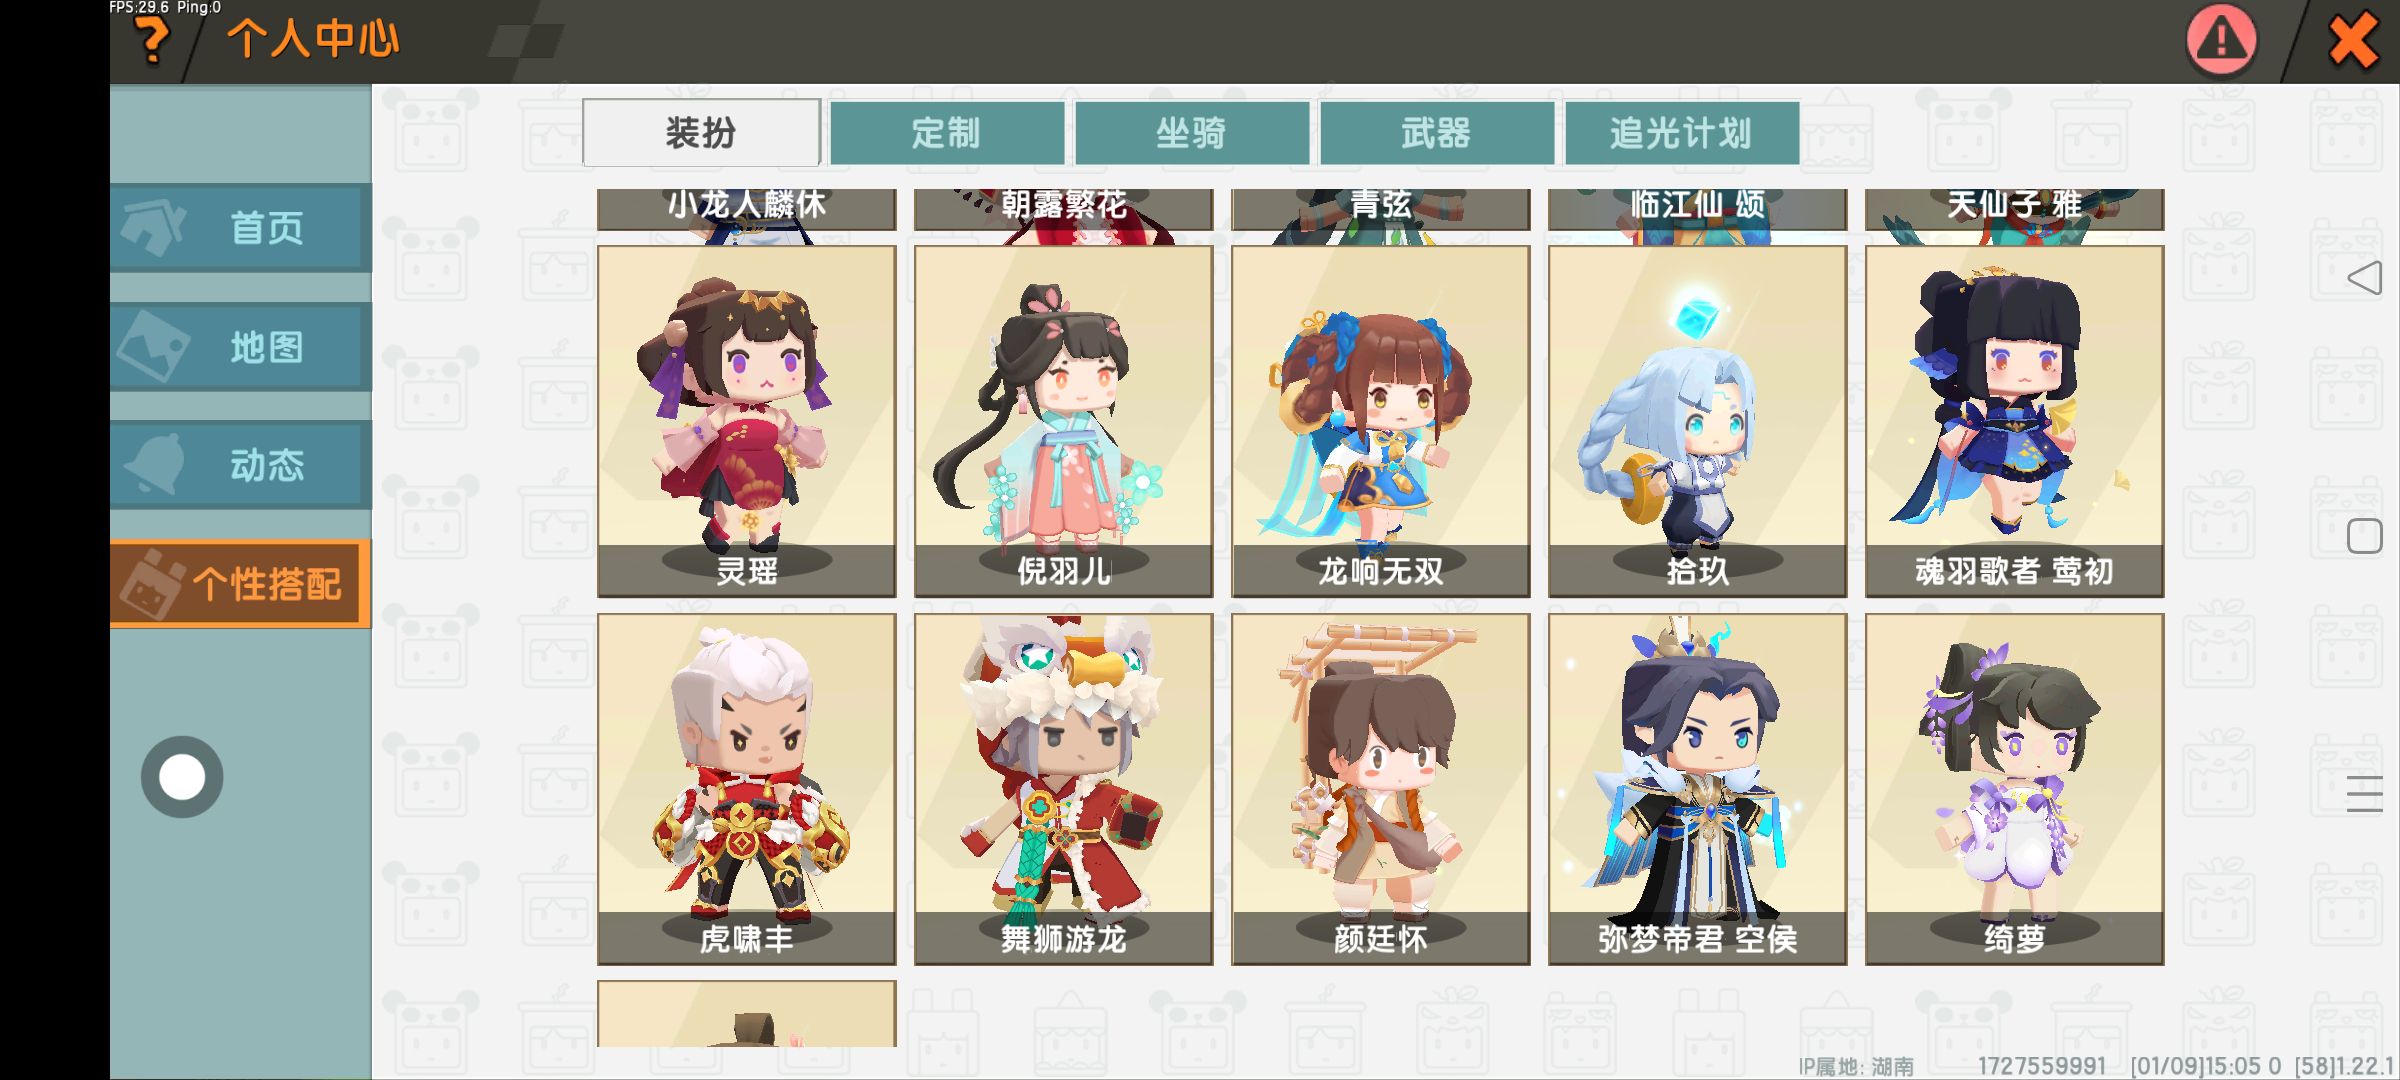The image size is (2400, 1080).
Task: Select the 灵瑶 skin thumbnail
Action: 746,421
